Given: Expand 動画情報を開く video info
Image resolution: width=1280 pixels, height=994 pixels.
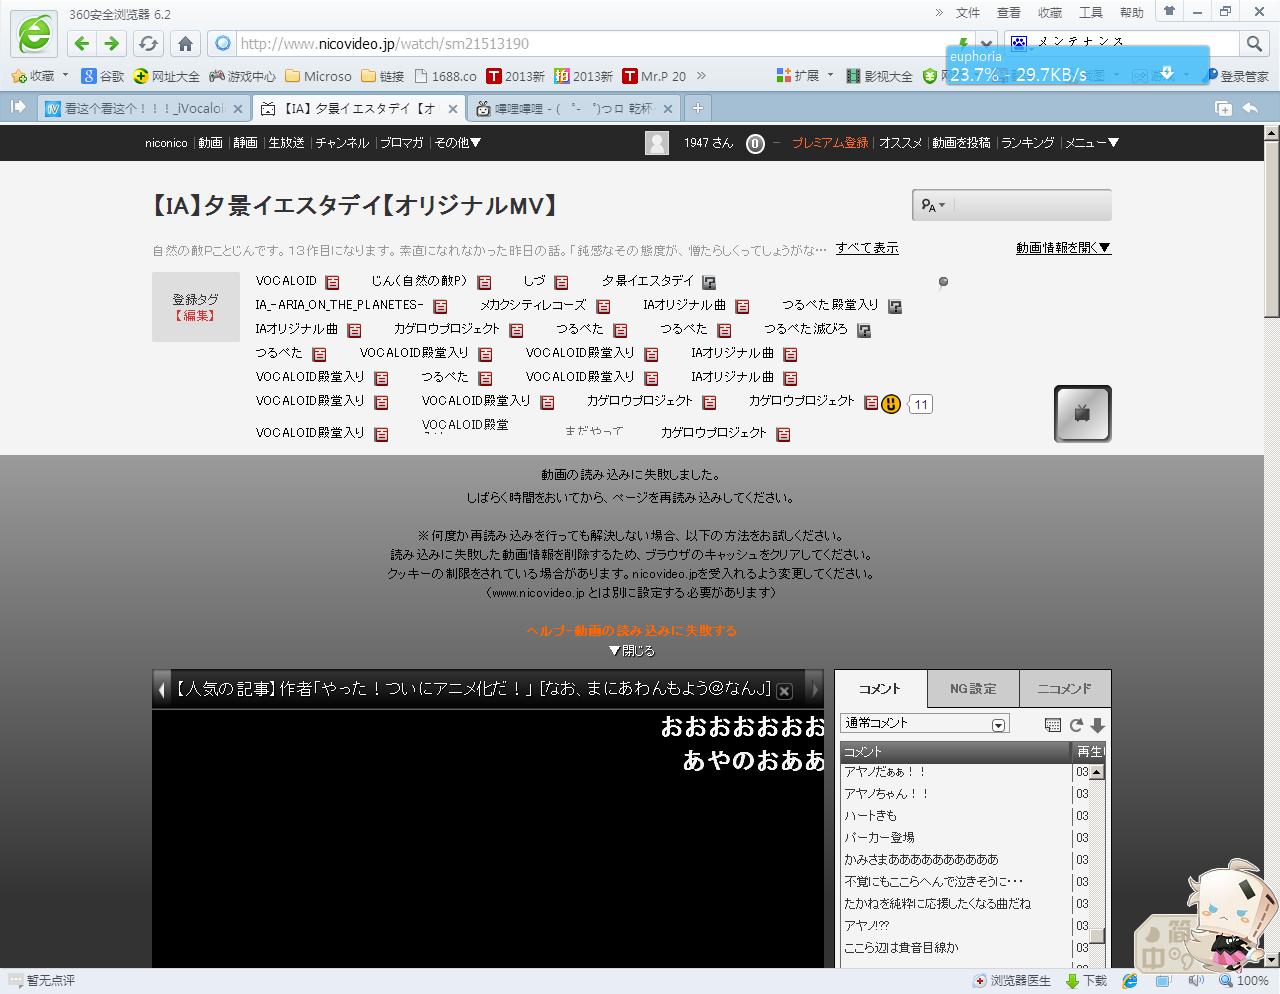Looking at the screenshot, I should 1063,248.
